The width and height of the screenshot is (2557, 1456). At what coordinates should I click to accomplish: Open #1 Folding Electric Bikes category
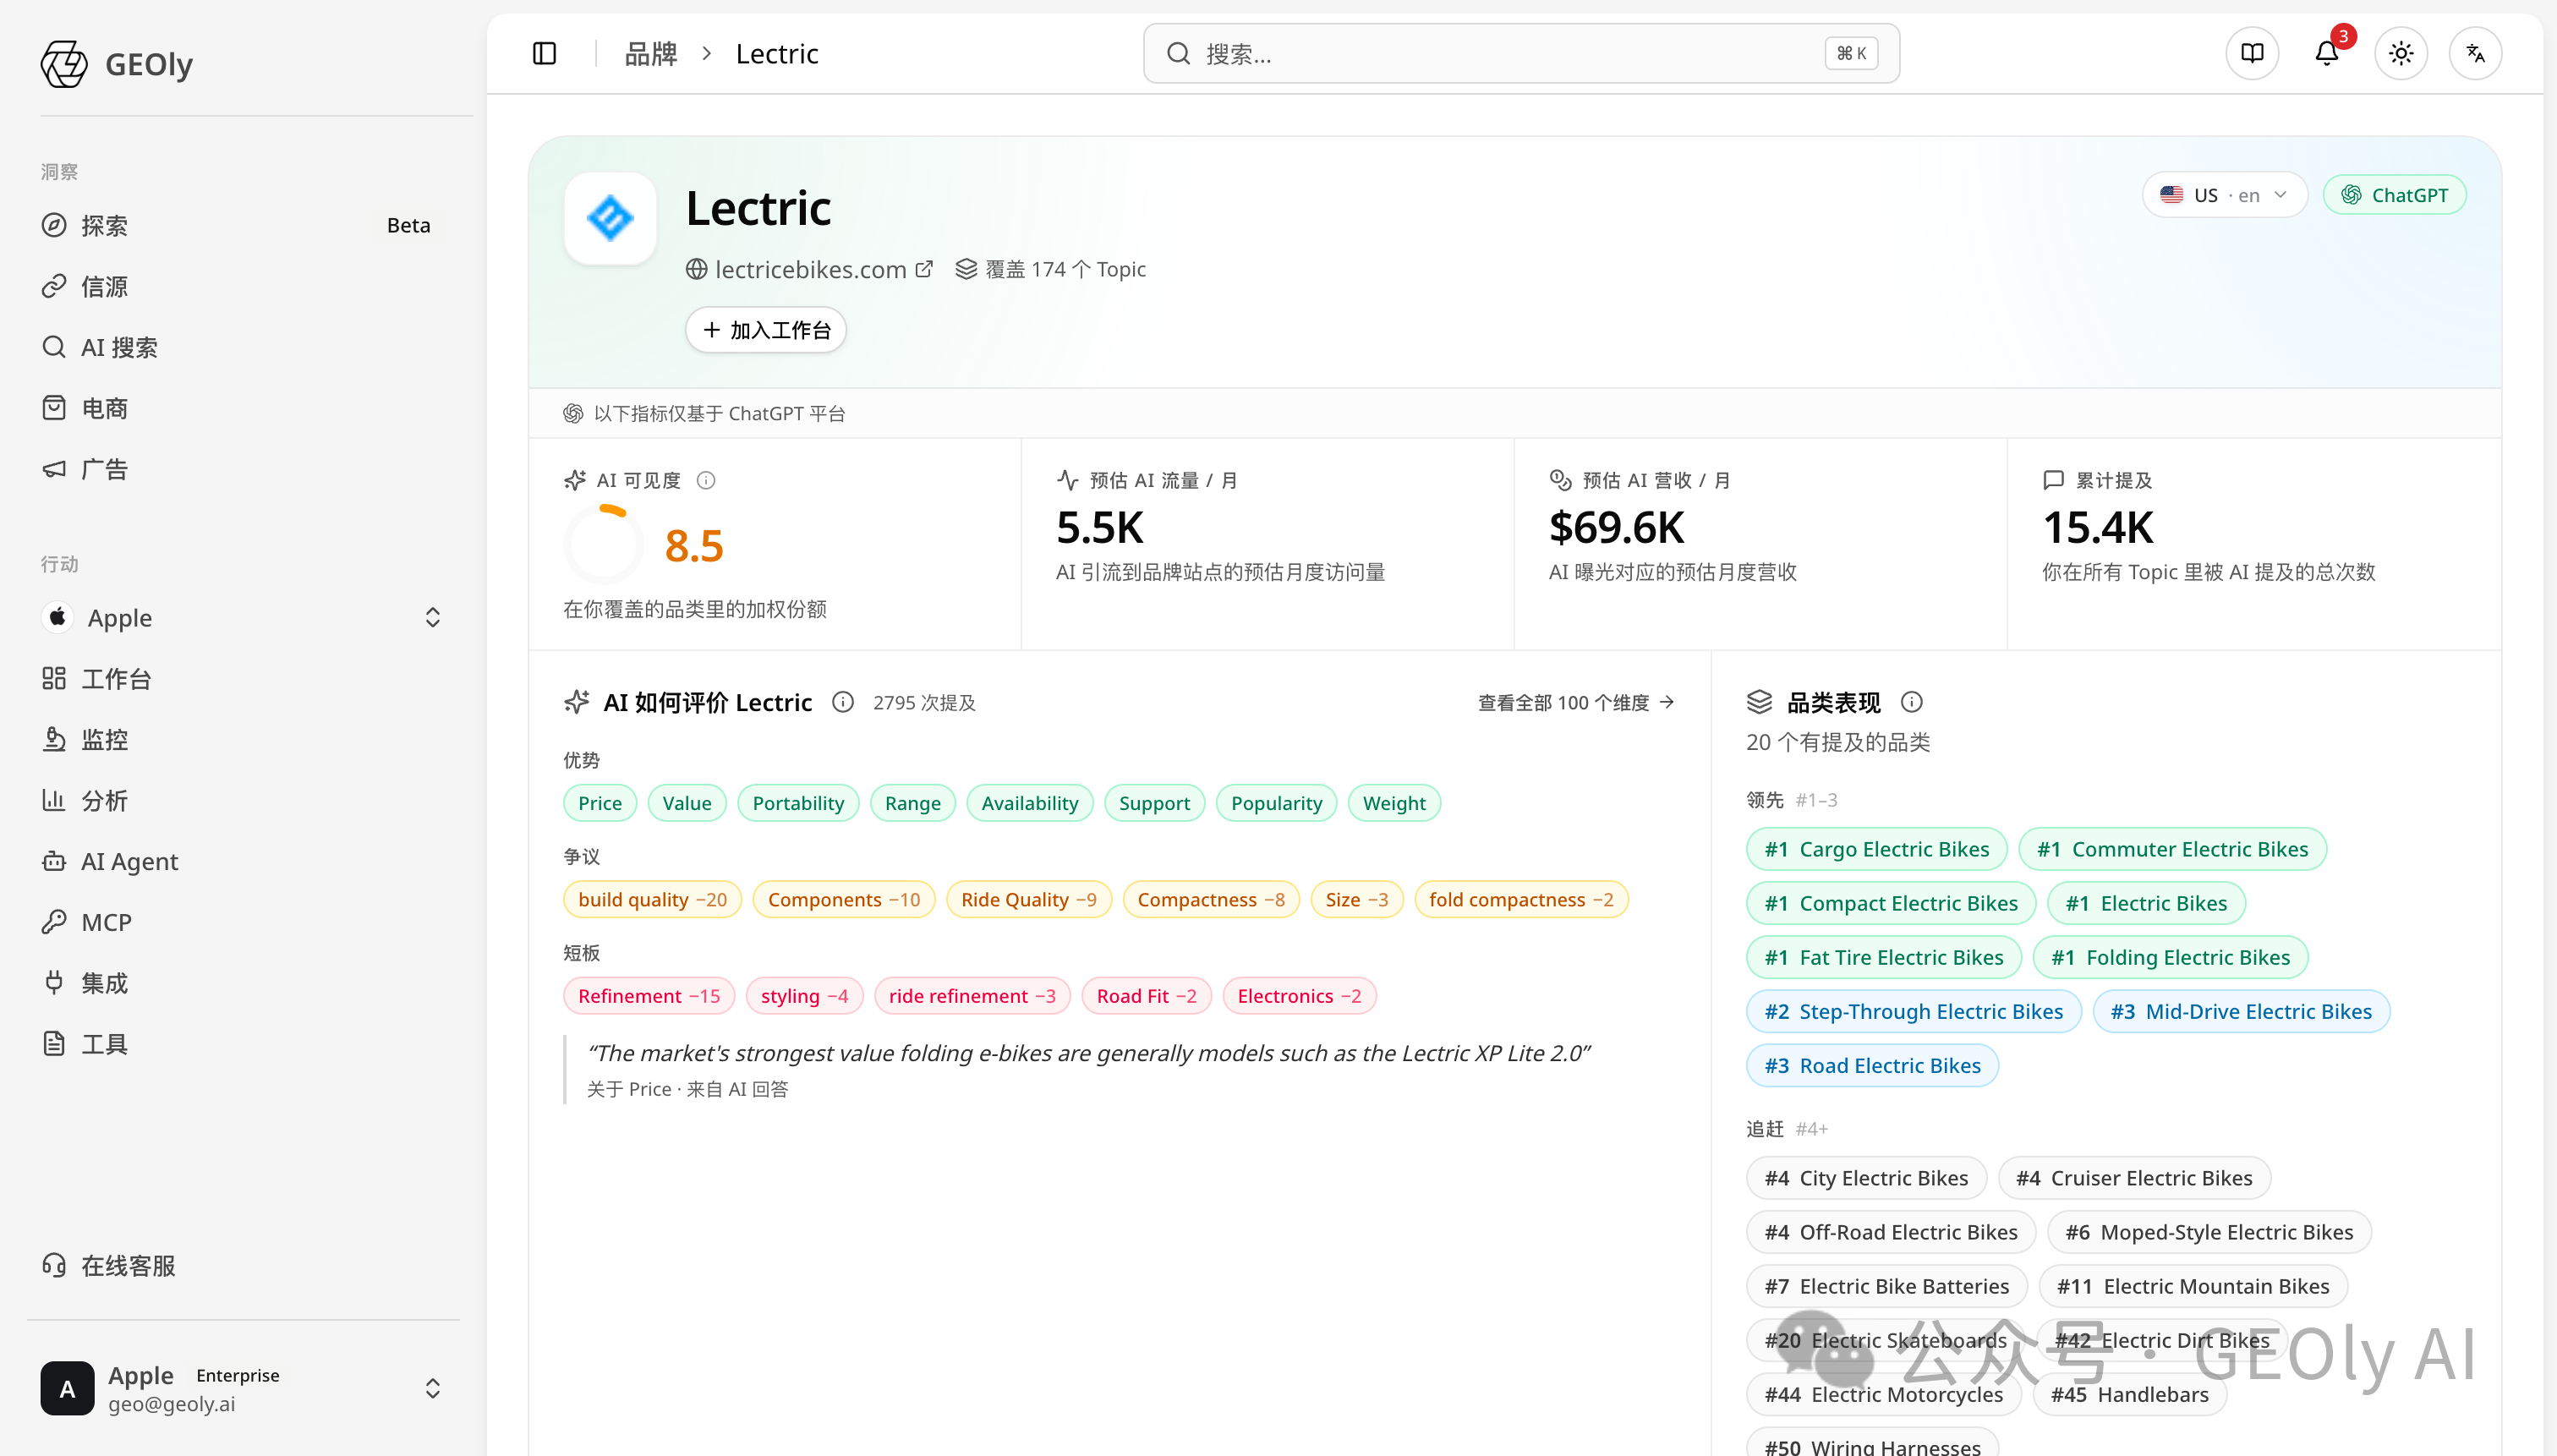(2171, 957)
